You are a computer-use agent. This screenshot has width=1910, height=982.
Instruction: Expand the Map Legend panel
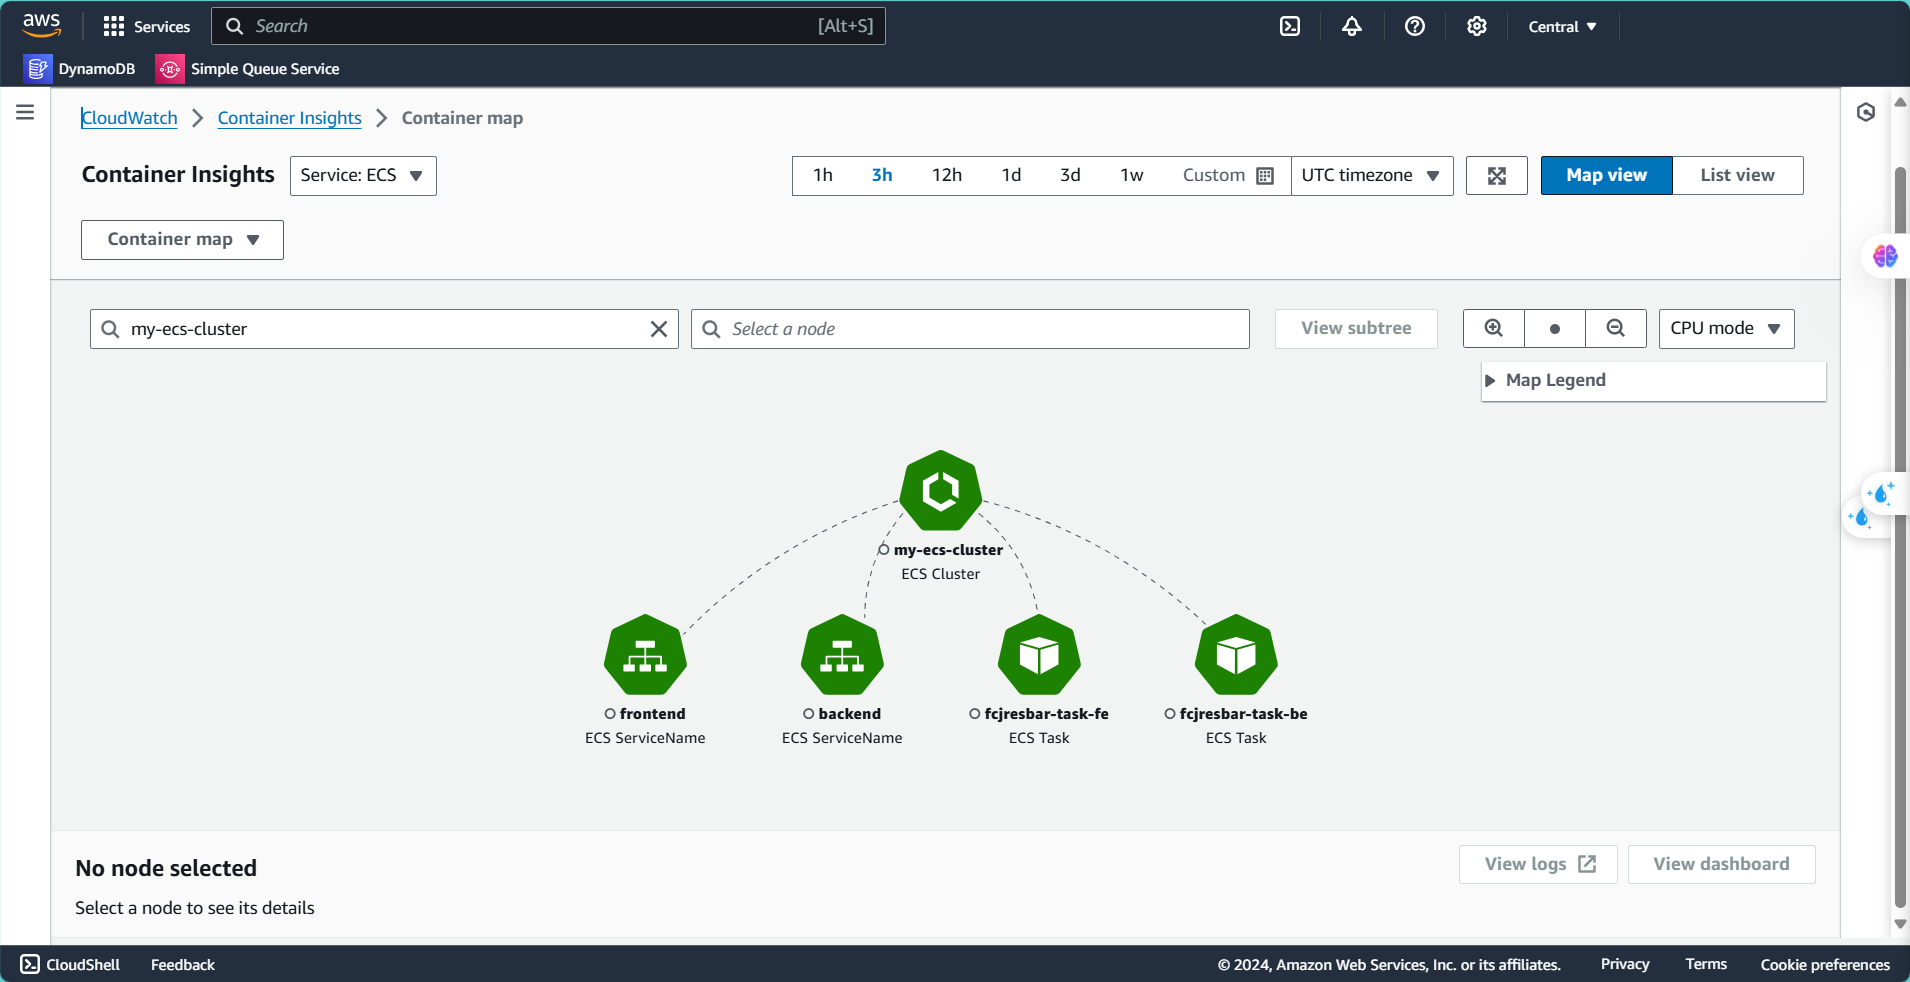[1653, 380]
